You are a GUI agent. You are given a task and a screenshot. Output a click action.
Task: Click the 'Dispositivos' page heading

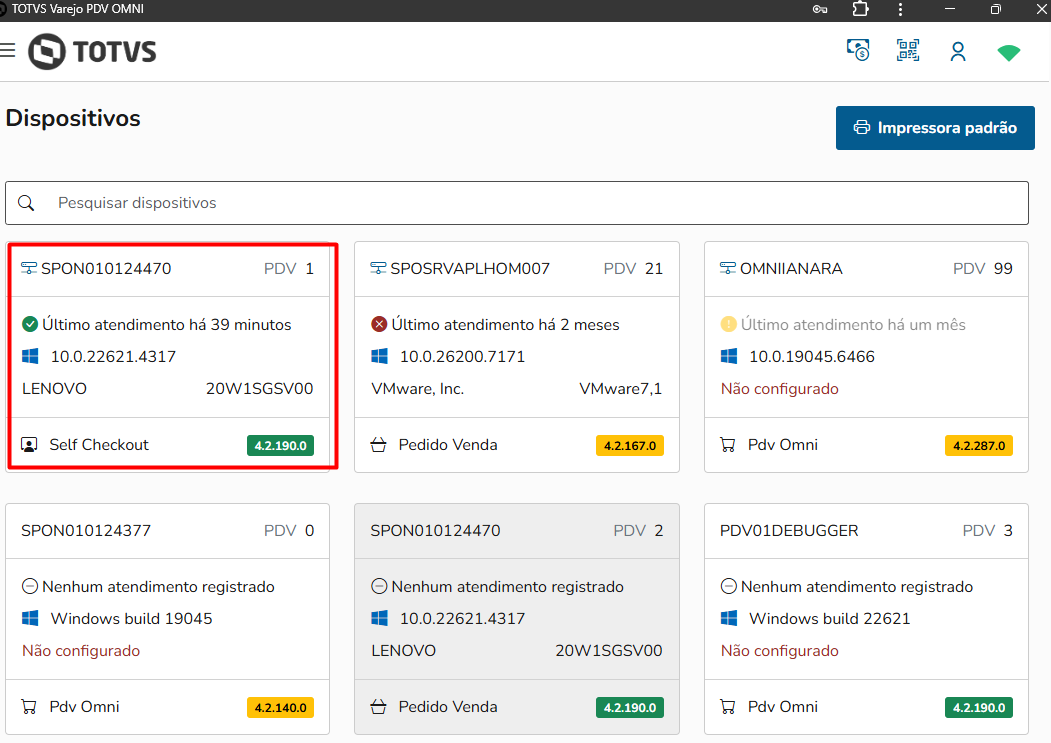point(73,118)
